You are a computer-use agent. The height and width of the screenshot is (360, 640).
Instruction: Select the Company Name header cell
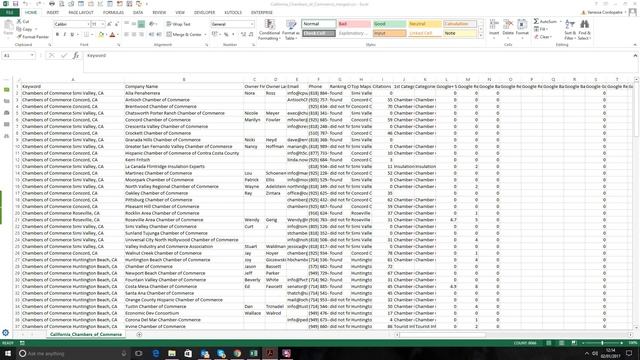point(183,87)
